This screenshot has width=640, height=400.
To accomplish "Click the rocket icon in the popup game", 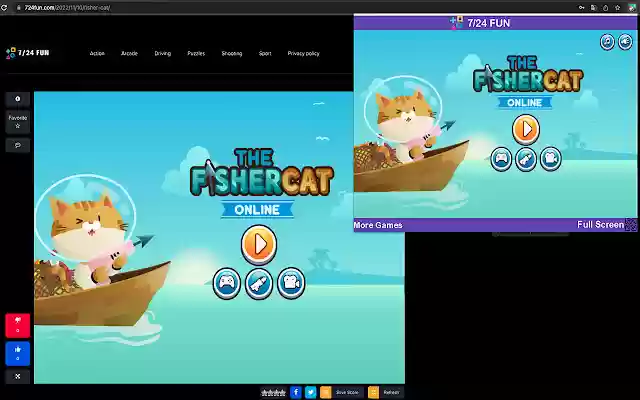I will pyautogui.click(x=526, y=159).
